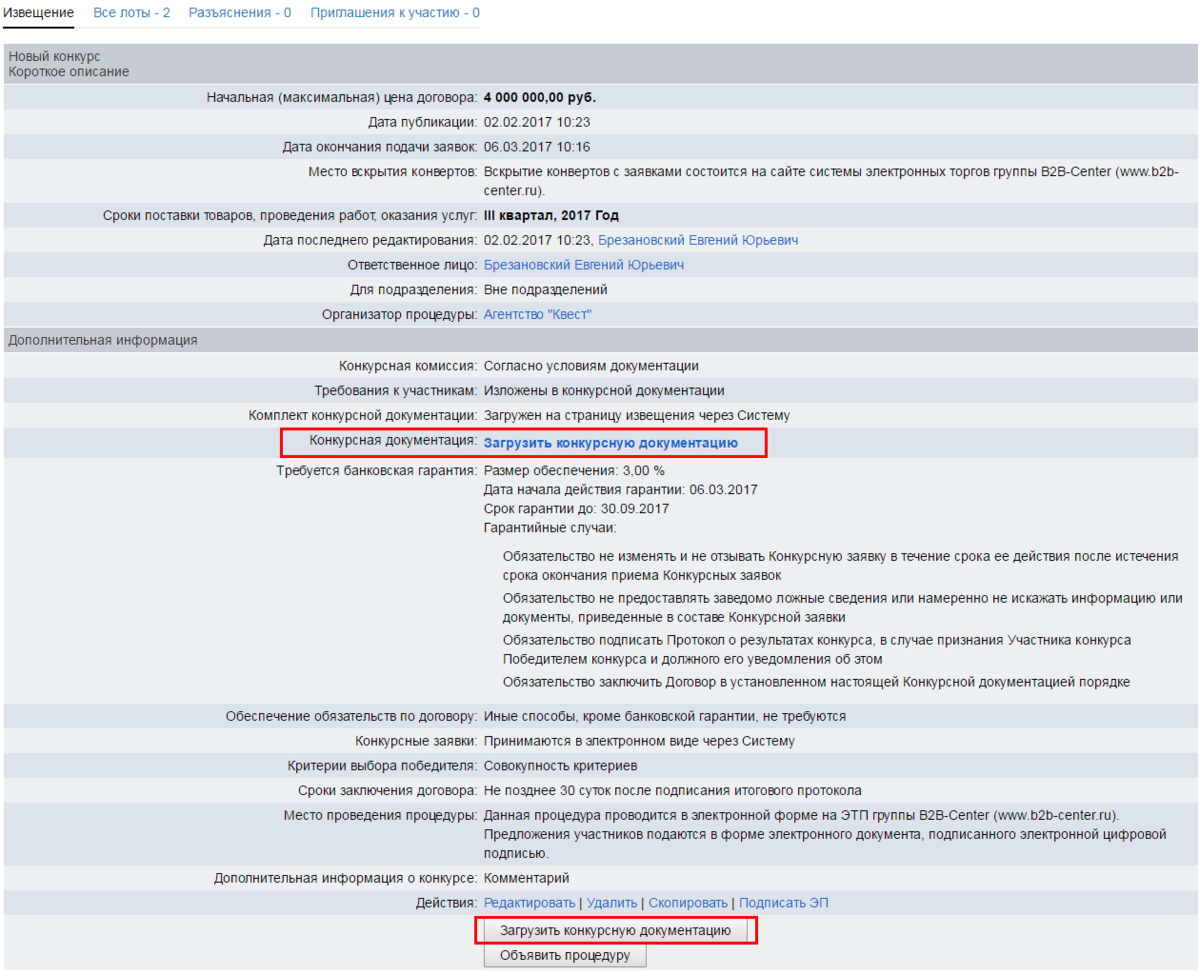1200x975 pixels.
Task: Go to Приглашения к участию tab
Action: (x=394, y=13)
